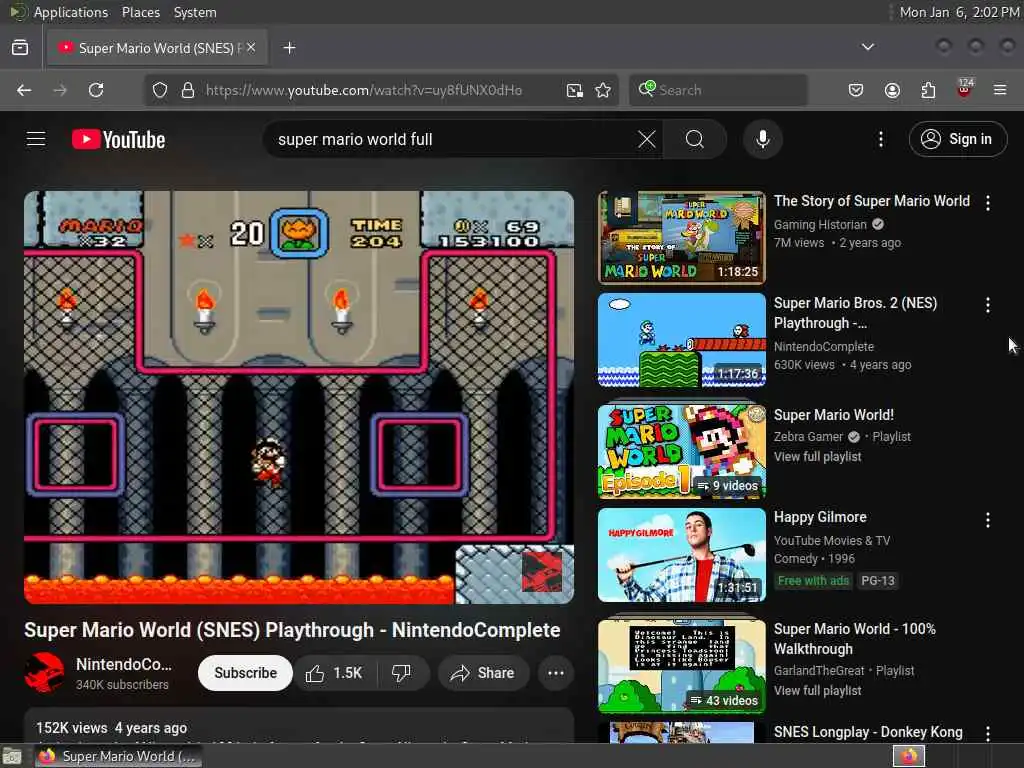The height and width of the screenshot is (768, 1024).
Task: Bookmark this page with star
Action: [603, 90]
